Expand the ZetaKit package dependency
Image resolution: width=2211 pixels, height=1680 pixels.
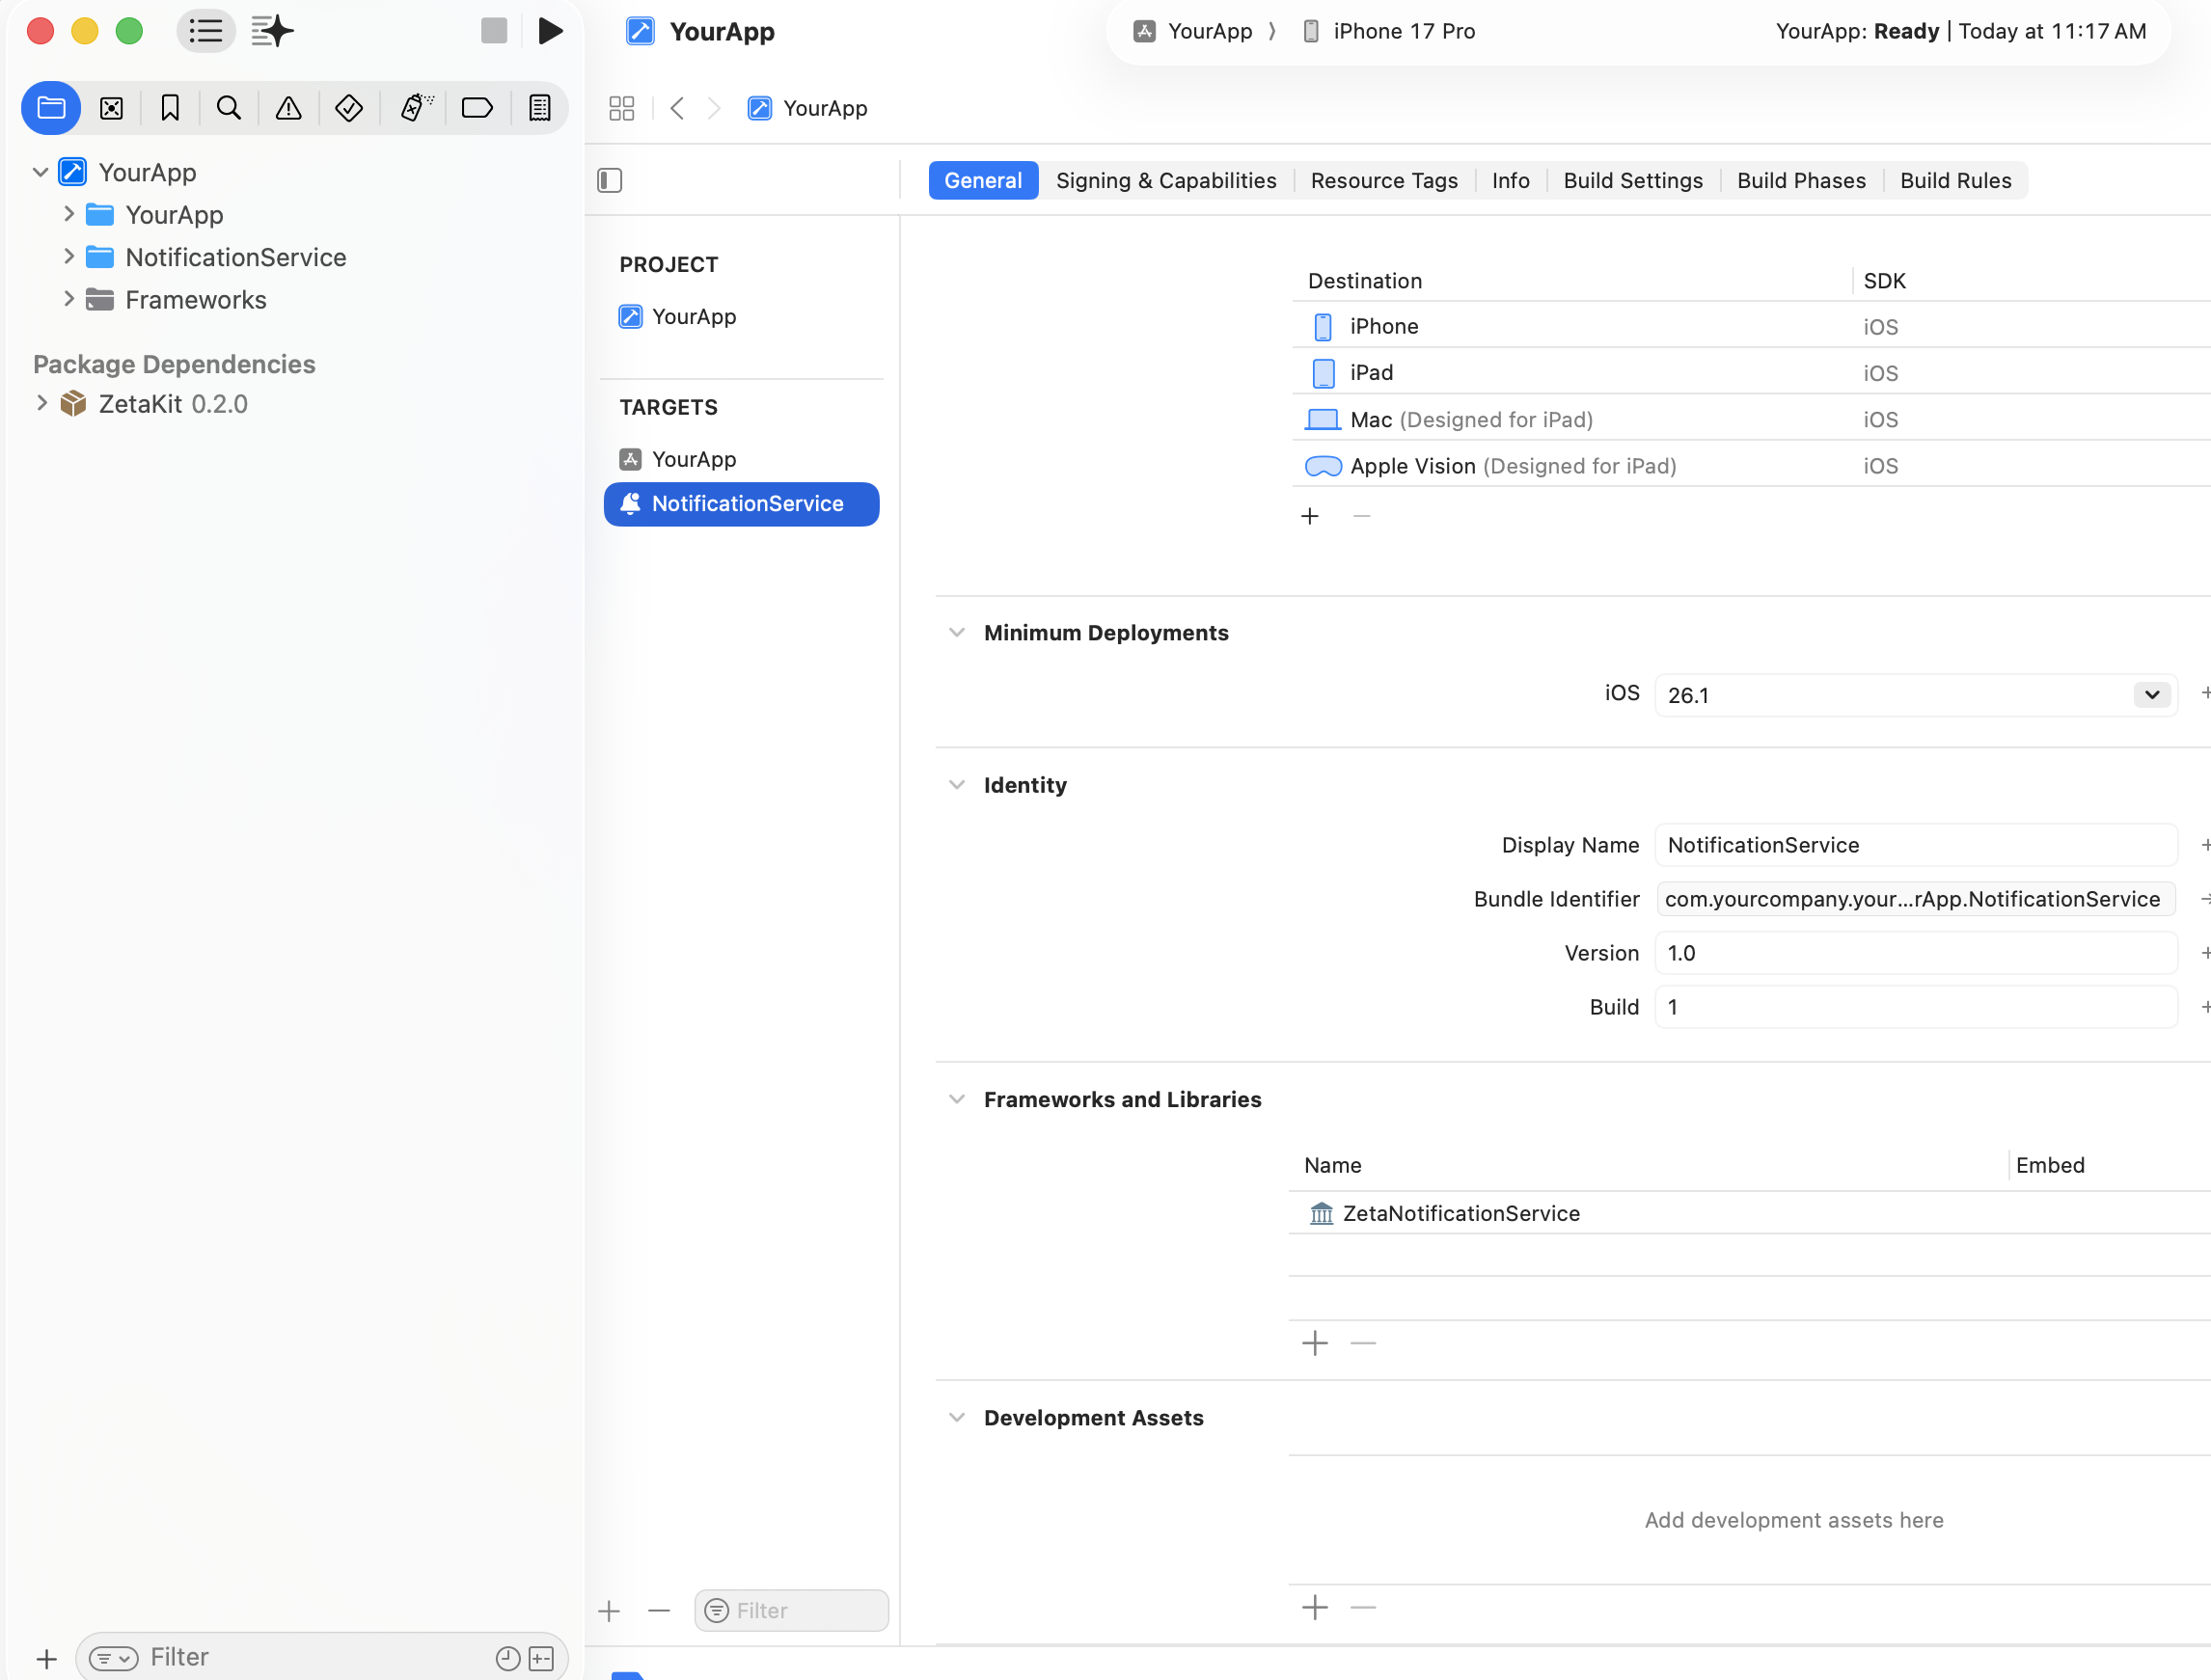pos(41,403)
